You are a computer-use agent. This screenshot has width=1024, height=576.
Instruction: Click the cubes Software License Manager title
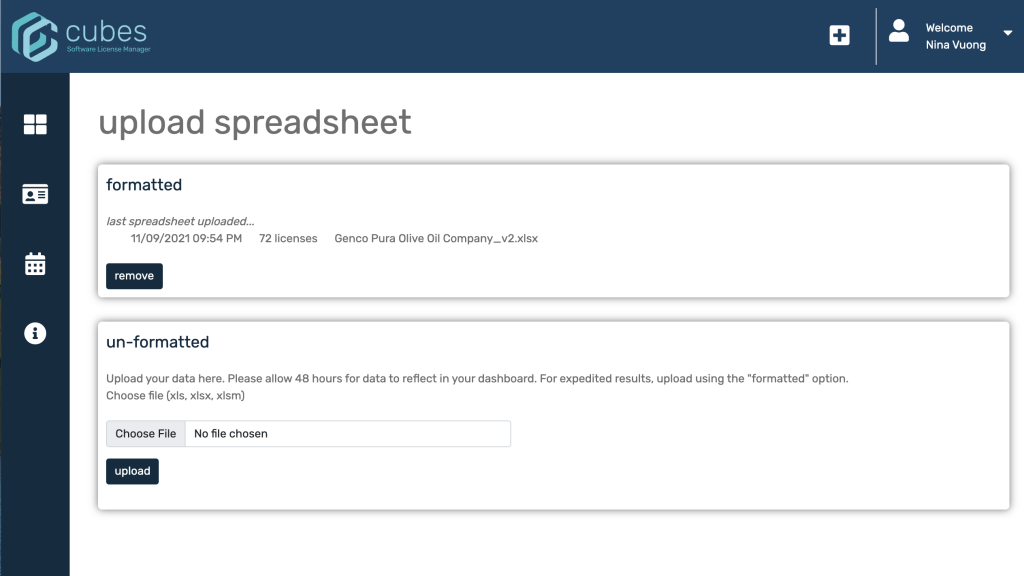pyautogui.click(x=108, y=36)
